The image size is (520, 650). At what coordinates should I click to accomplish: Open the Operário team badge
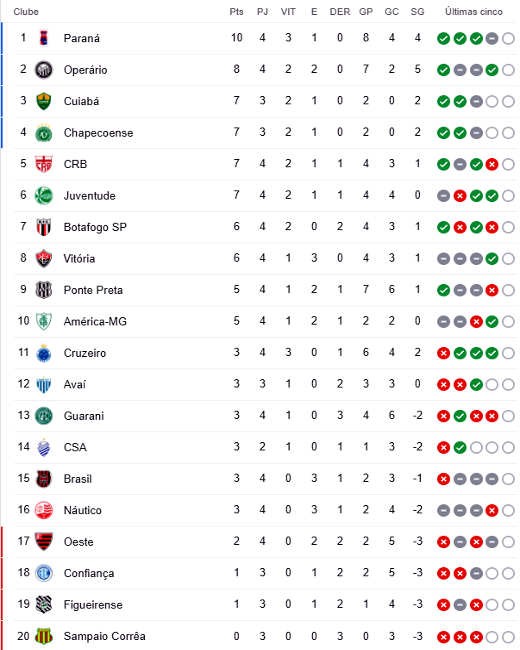point(44,70)
